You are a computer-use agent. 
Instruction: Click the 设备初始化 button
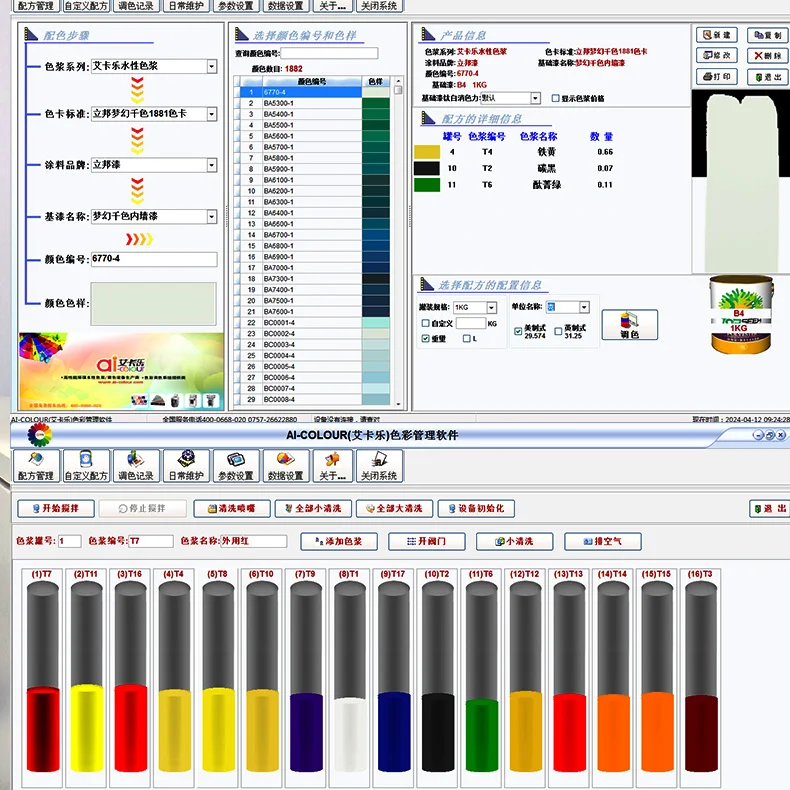tap(476, 508)
